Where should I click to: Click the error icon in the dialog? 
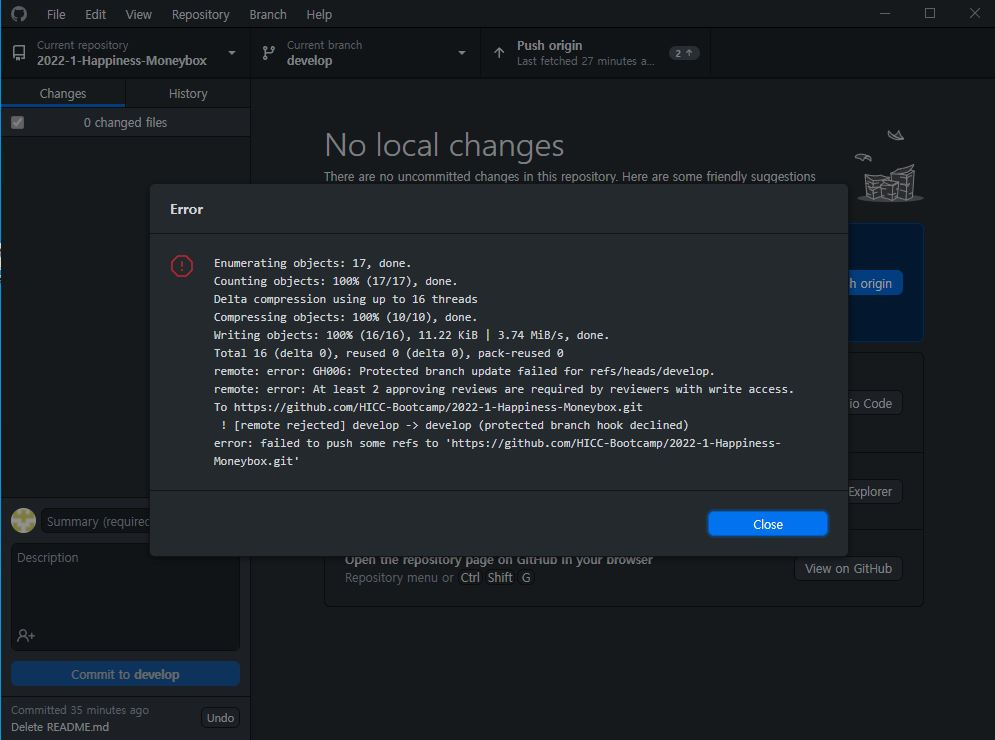click(181, 266)
